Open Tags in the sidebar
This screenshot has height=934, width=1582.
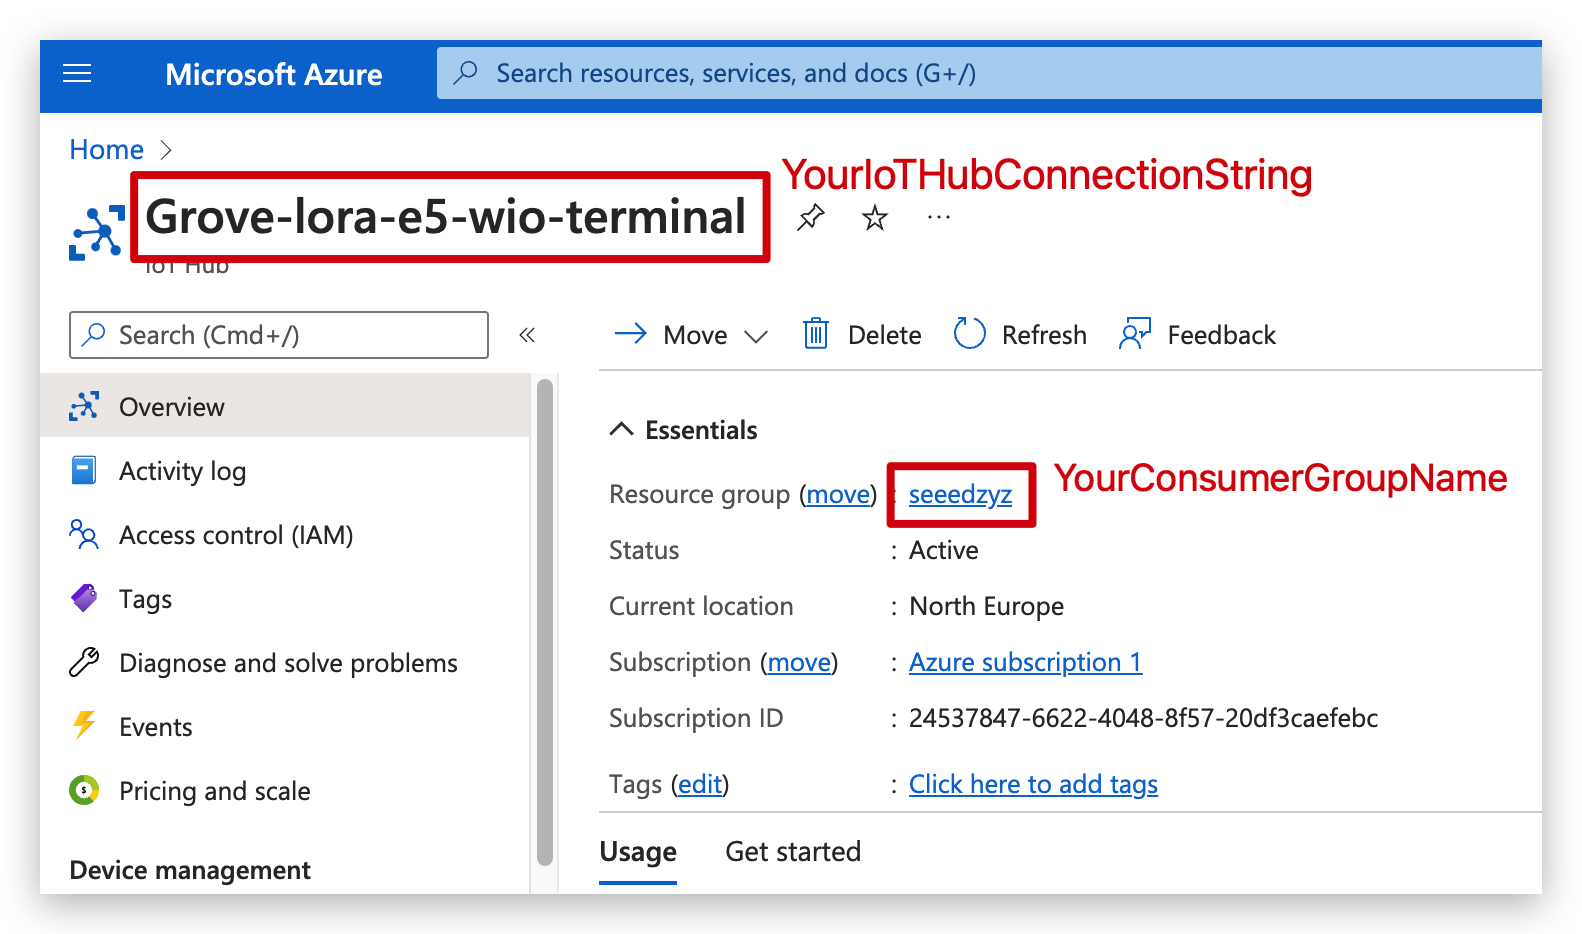[x=285, y=598]
